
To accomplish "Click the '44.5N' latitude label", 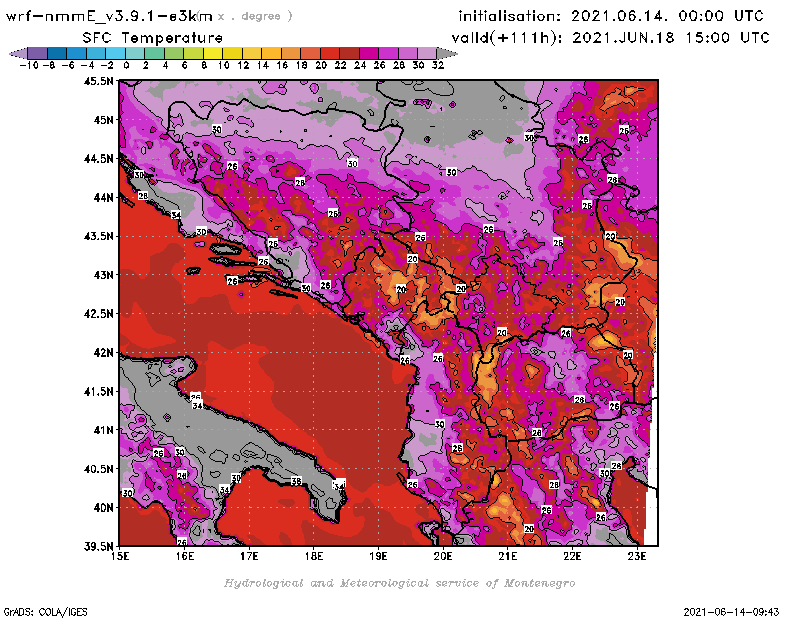I will [98, 159].
